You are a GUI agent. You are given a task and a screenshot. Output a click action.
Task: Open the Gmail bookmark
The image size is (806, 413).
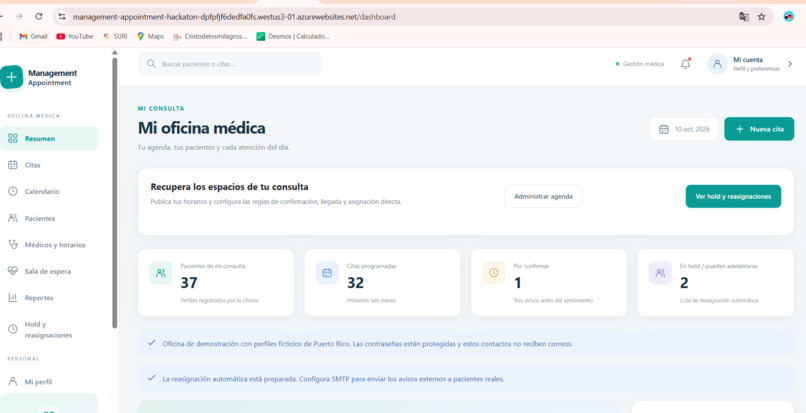[x=33, y=37]
